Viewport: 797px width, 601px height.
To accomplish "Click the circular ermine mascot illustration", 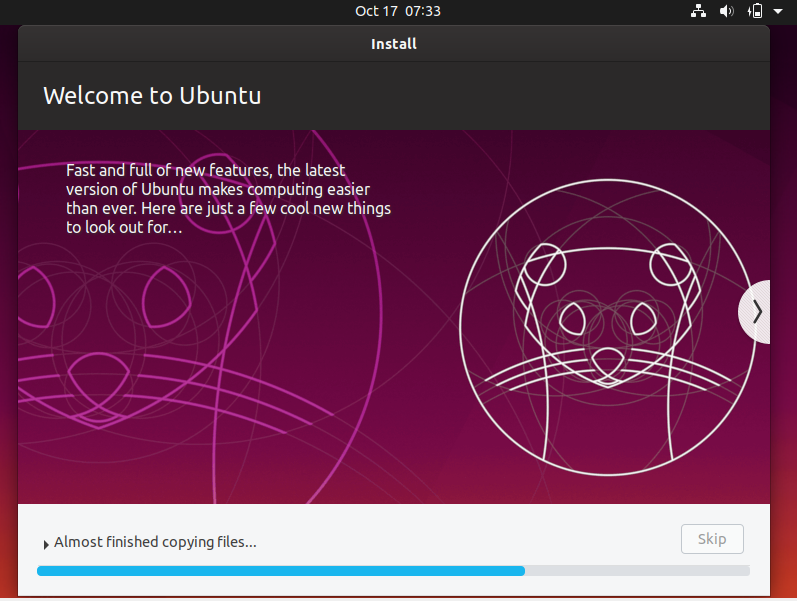I will point(607,327).
